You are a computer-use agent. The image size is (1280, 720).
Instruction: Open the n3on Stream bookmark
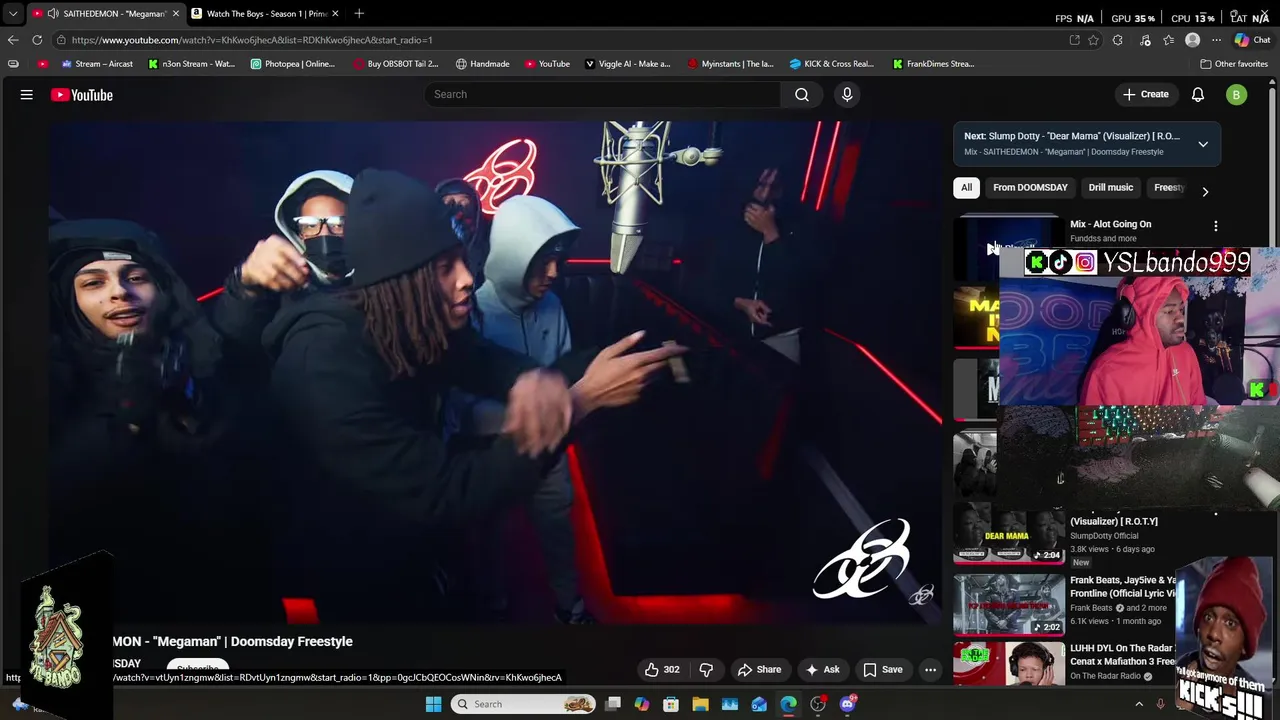(x=191, y=64)
